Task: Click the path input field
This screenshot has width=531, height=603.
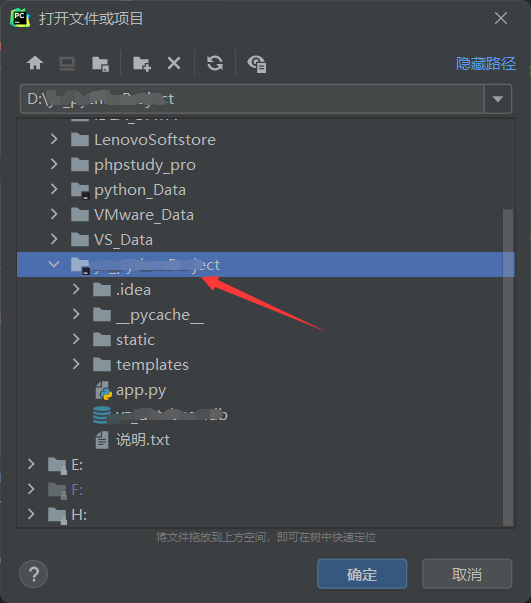Action: 252,99
